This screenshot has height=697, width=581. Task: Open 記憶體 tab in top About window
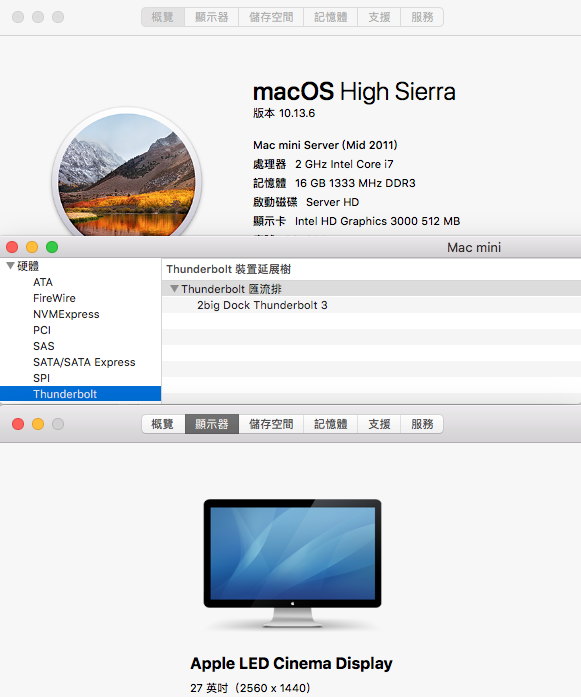pos(330,17)
